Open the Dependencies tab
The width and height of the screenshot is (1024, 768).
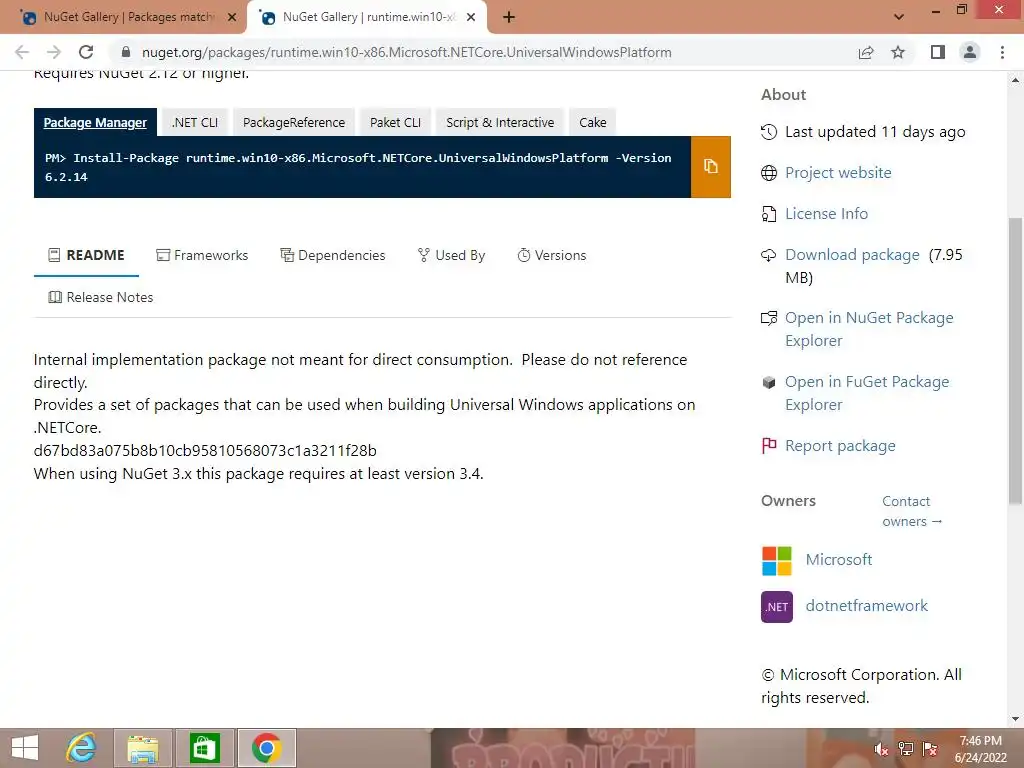[x=332, y=255]
